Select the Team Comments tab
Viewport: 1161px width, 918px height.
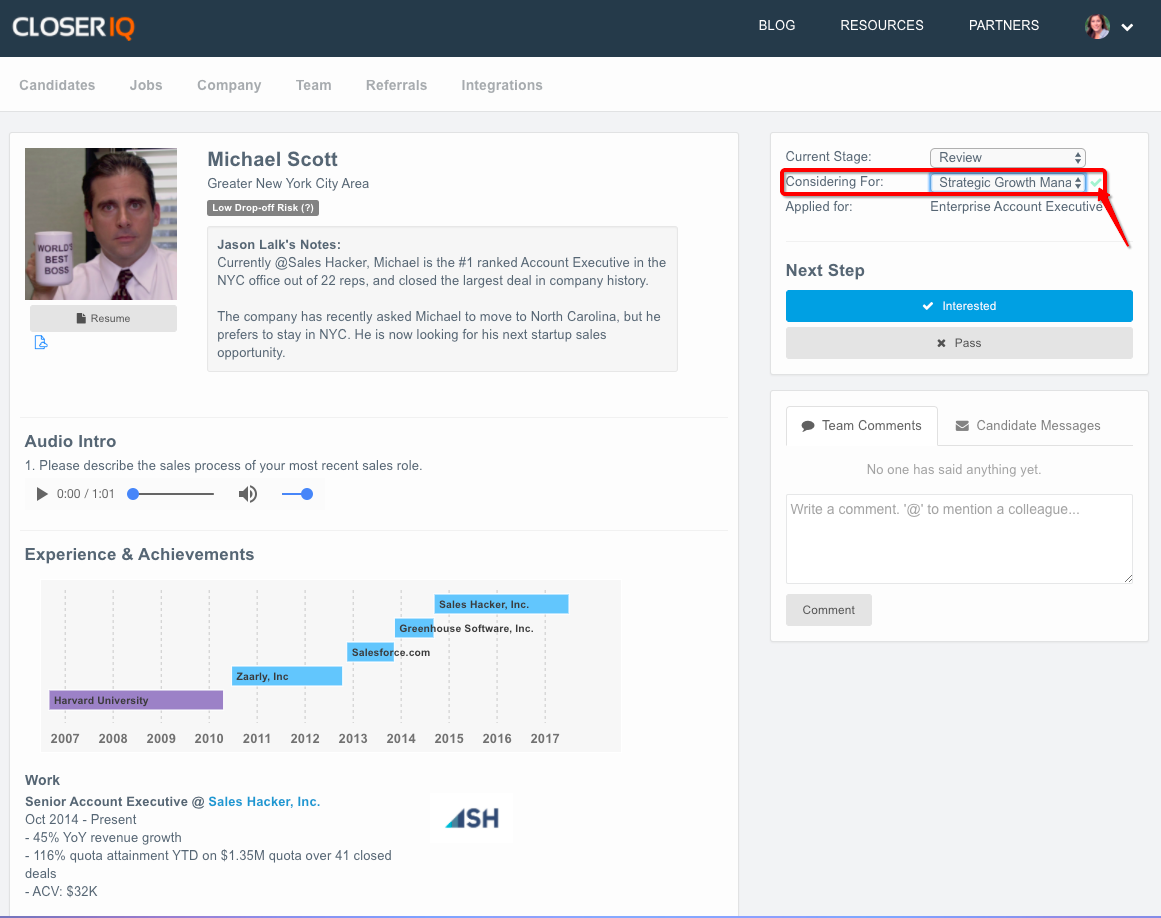[861, 426]
